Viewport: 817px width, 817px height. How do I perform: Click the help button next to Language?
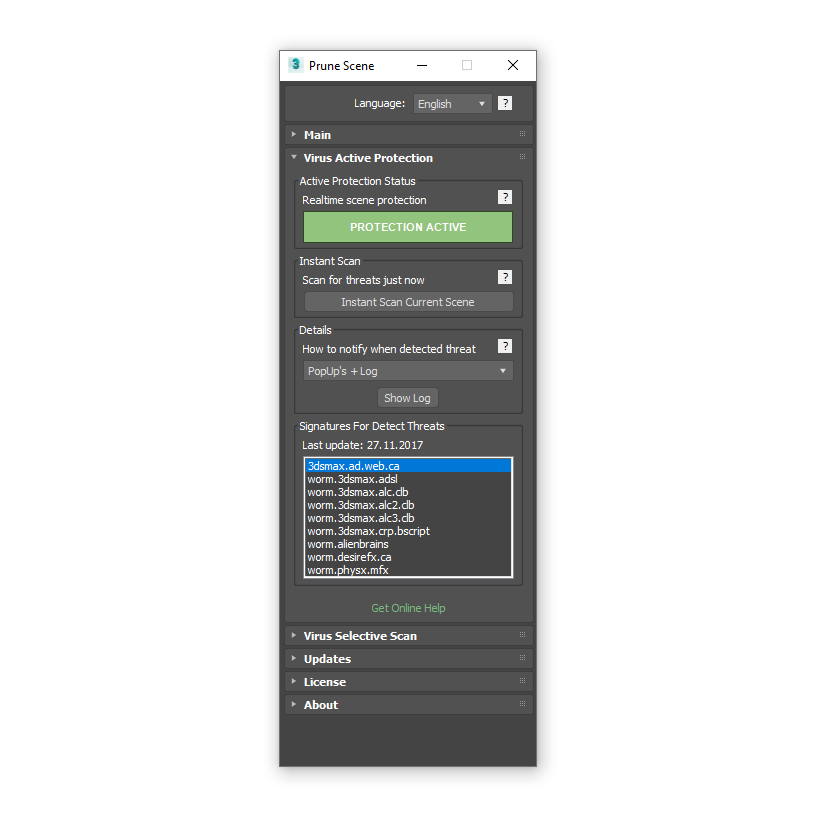pos(505,103)
